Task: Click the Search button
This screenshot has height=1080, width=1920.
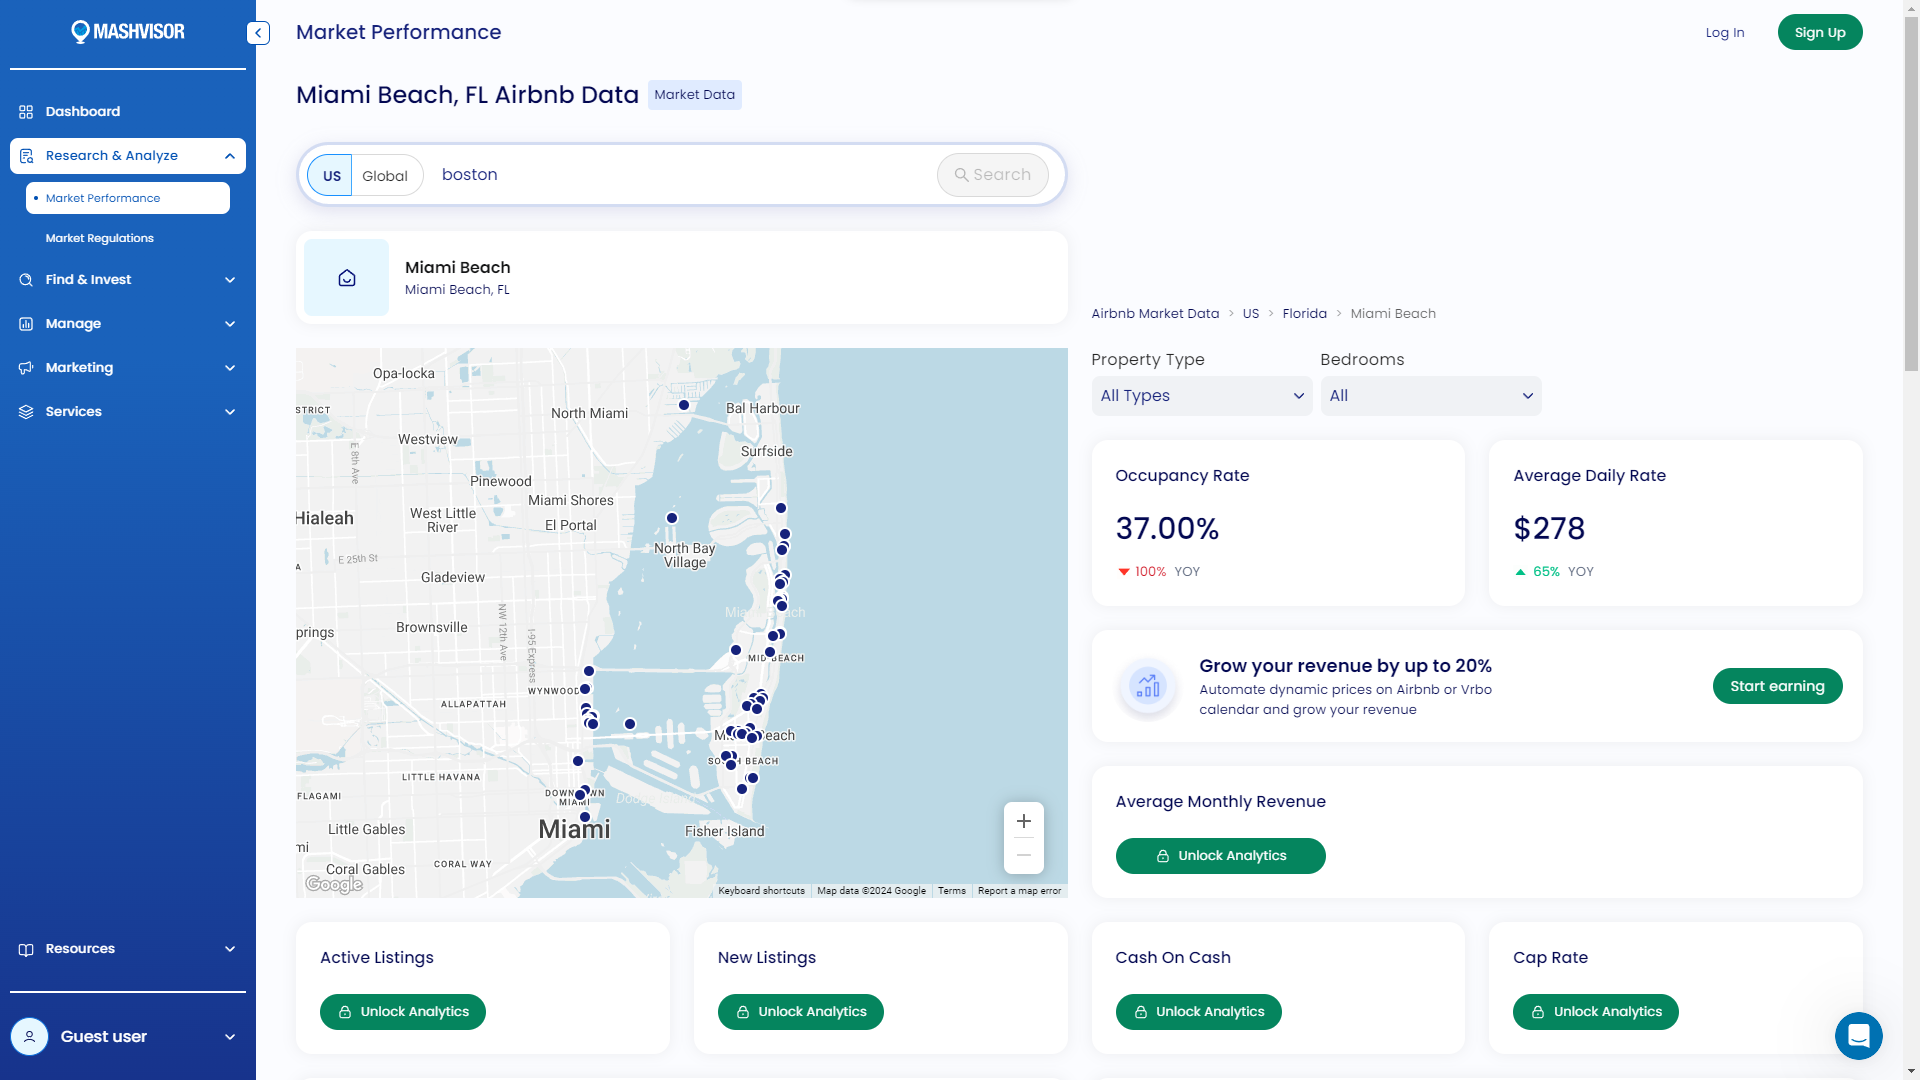Action: click(x=992, y=175)
